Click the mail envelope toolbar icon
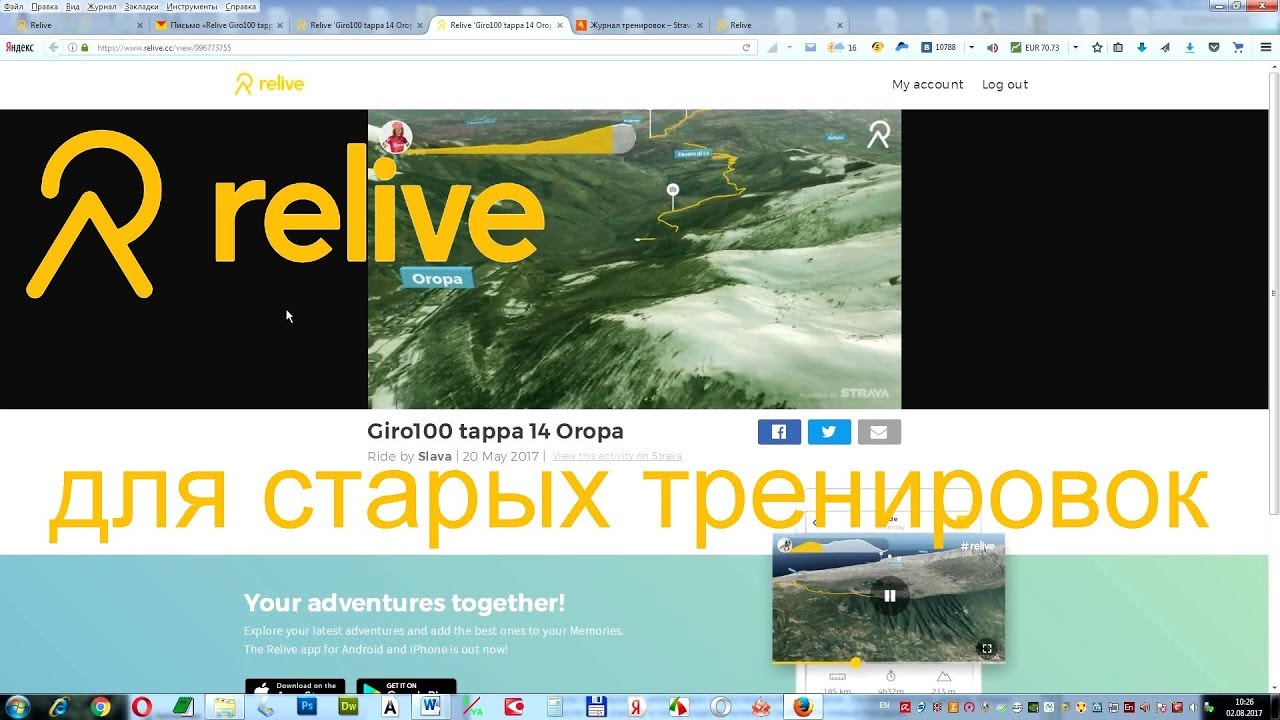The image size is (1280, 720). [810, 47]
